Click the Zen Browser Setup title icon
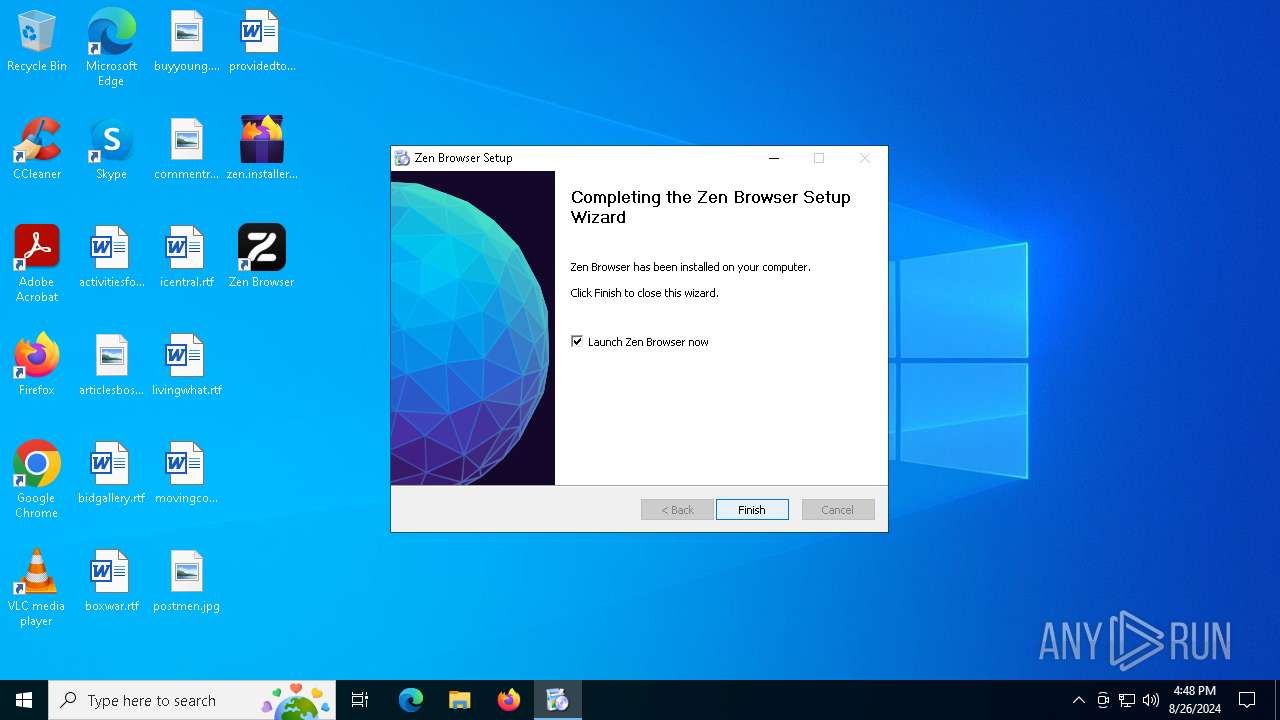1280x720 pixels. point(402,158)
